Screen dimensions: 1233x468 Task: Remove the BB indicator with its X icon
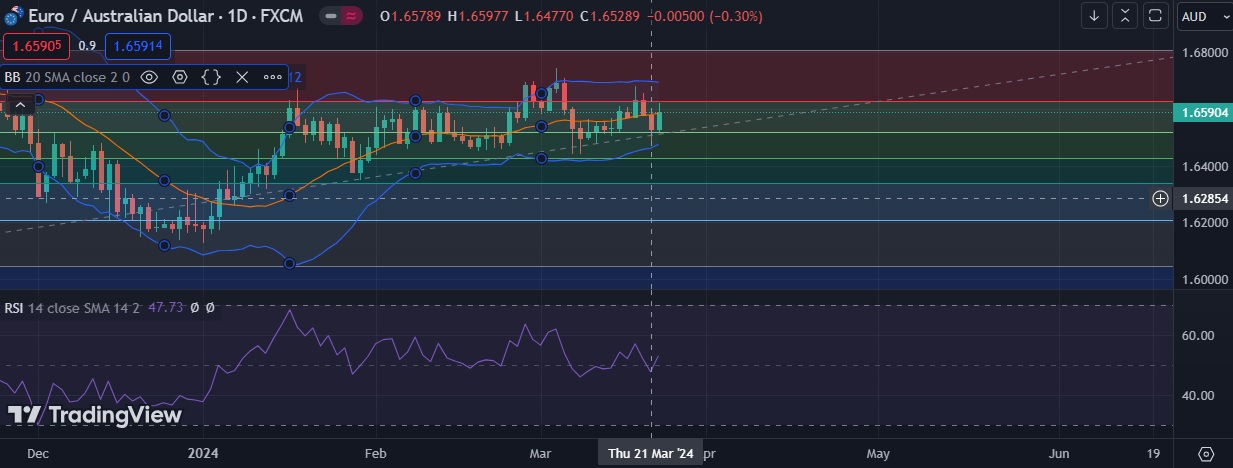pos(242,76)
